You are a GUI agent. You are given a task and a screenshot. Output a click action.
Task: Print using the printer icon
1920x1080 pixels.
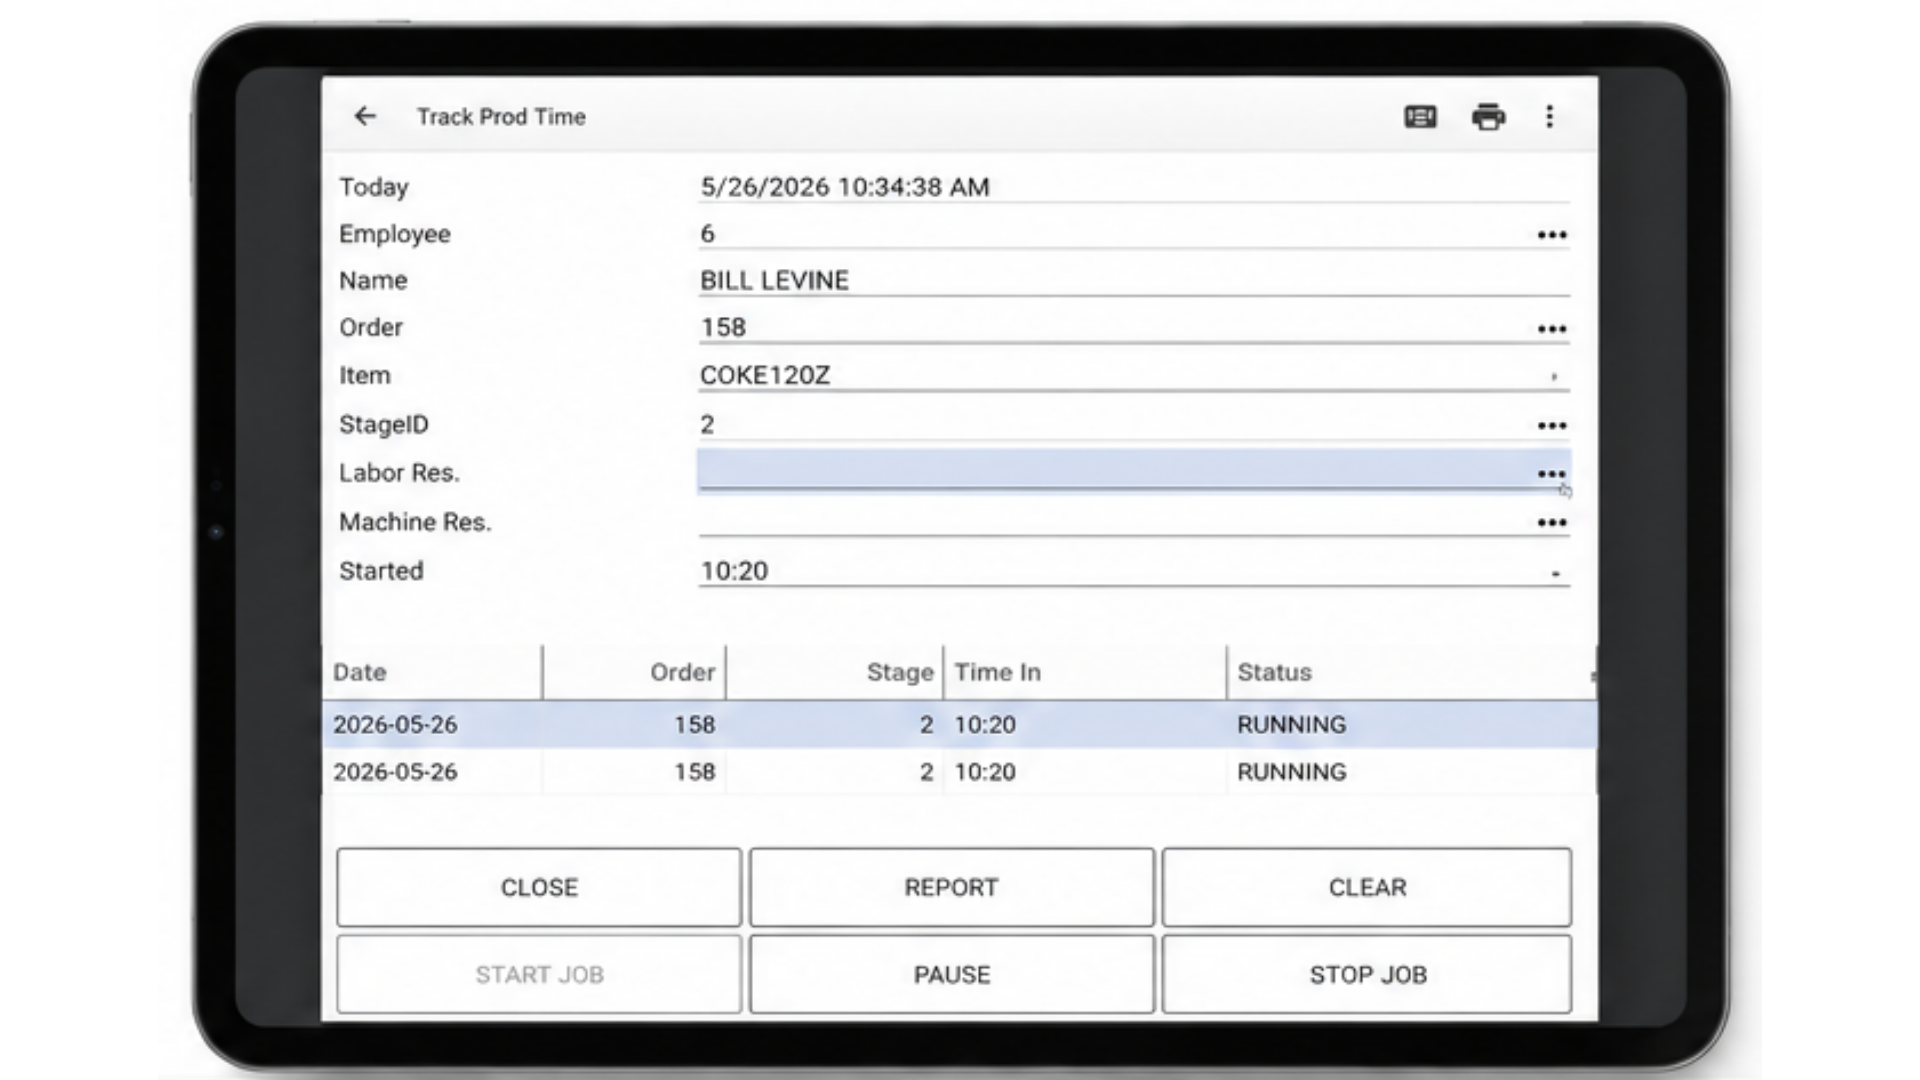pyautogui.click(x=1488, y=117)
